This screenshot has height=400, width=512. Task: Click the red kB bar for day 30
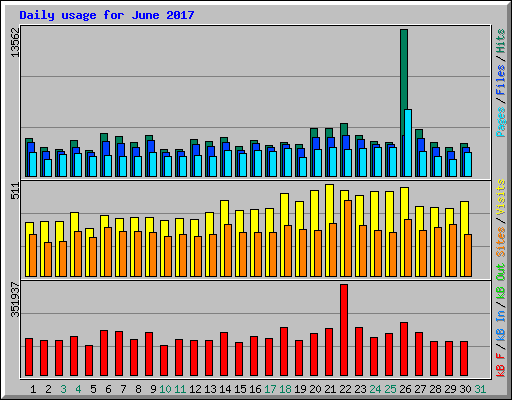point(464,359)
